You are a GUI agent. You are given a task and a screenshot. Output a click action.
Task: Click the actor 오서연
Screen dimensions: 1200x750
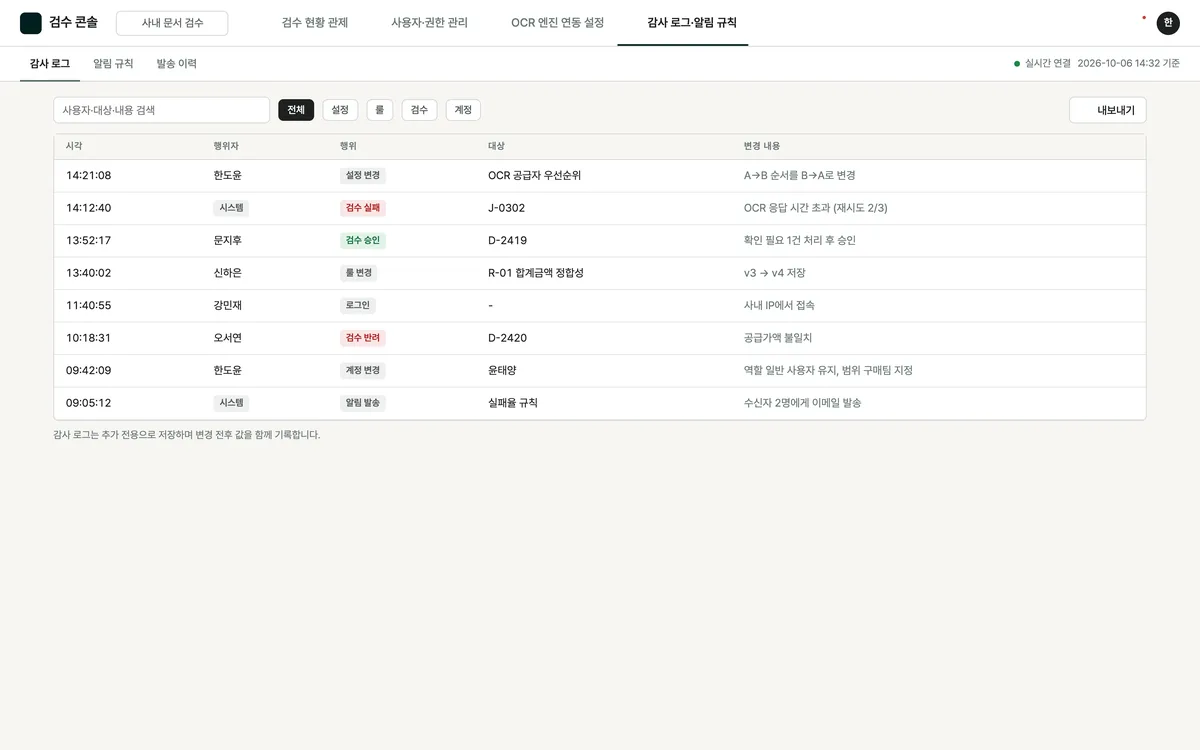coord(227,338)
